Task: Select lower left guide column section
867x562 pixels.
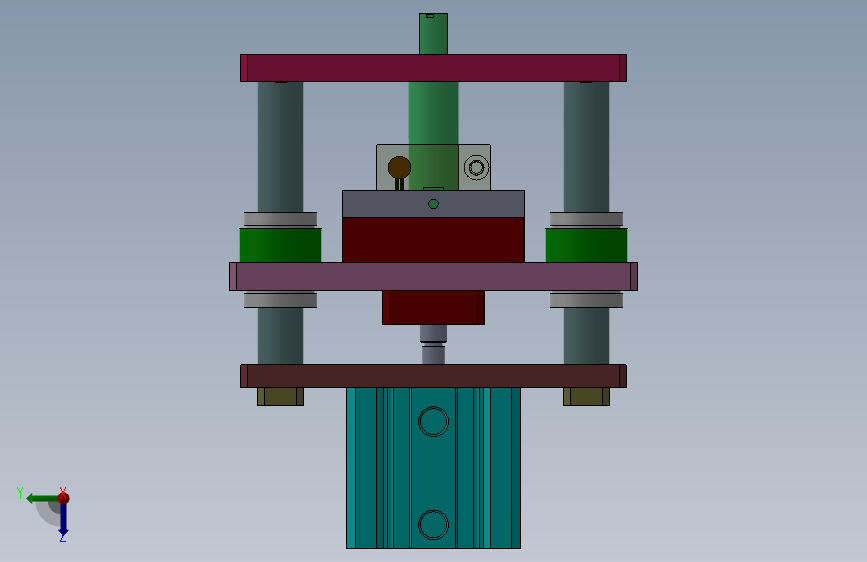Action: [x=280, y=336]
